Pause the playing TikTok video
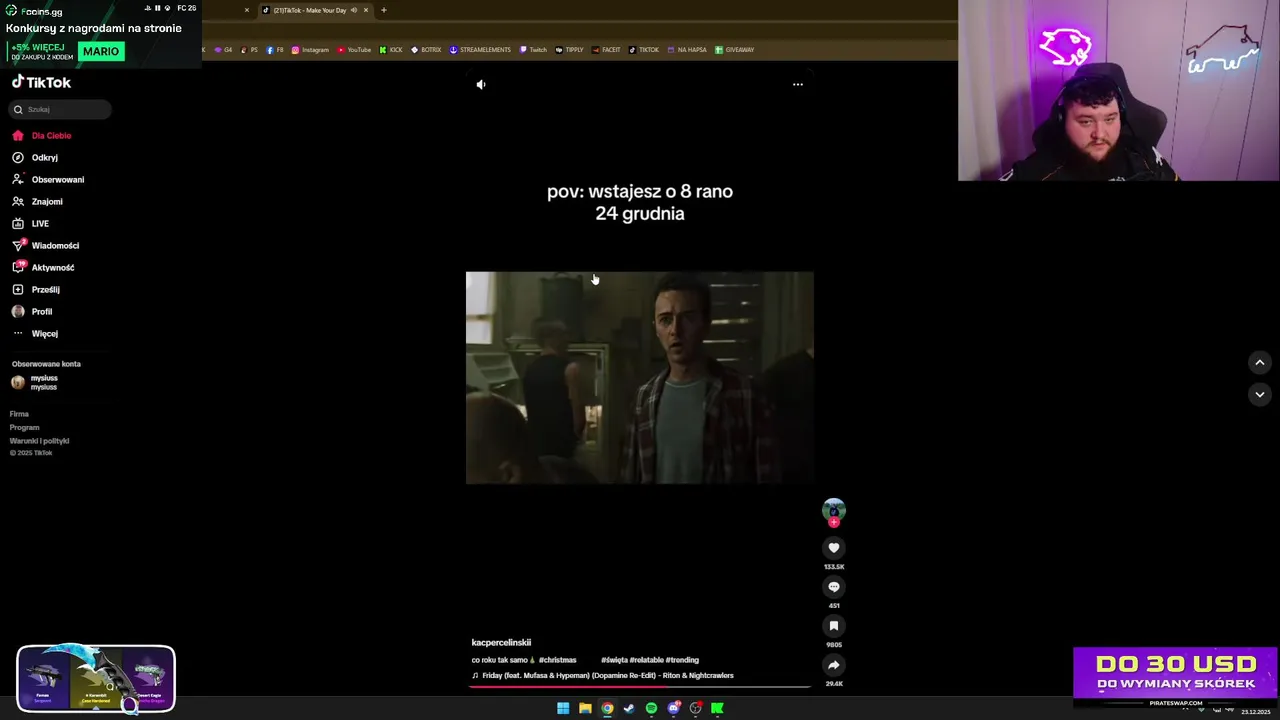This screenshot has height=720, width=1280. coord(640,378)
